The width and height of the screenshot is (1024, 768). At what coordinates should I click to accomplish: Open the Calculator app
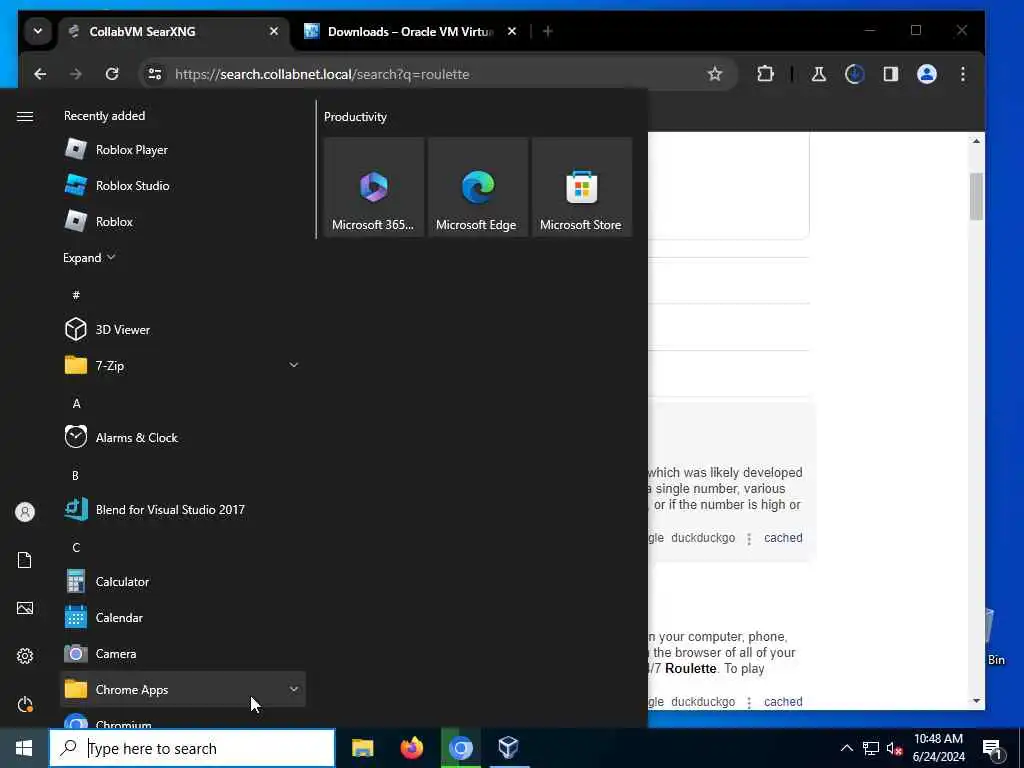[x=183, y=581]
